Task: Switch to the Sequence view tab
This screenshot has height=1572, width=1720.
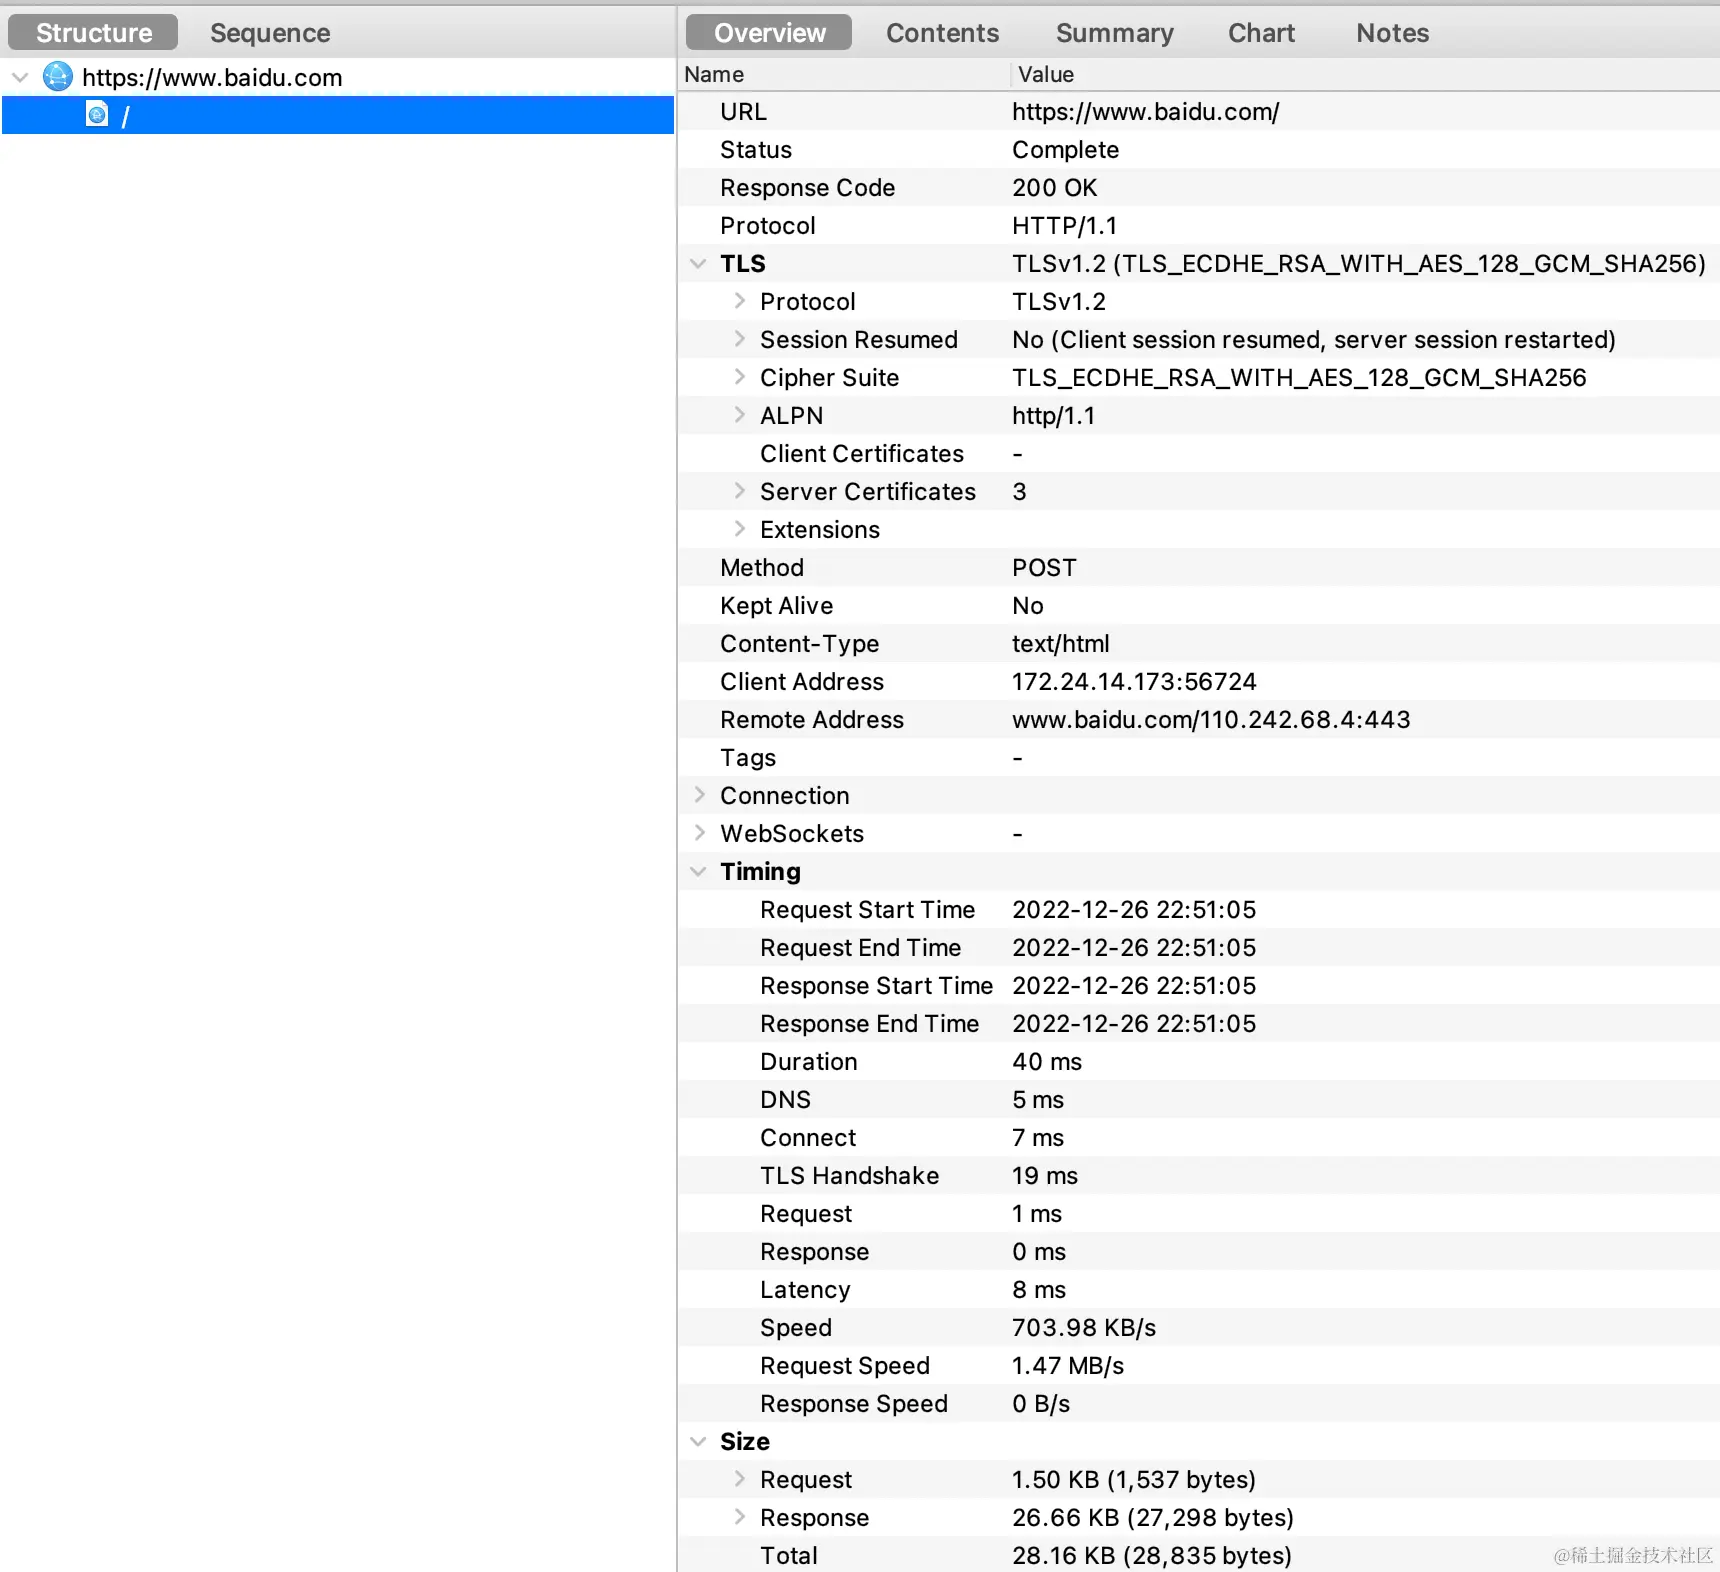Action: pyautogui.click(x=270, y=32)
